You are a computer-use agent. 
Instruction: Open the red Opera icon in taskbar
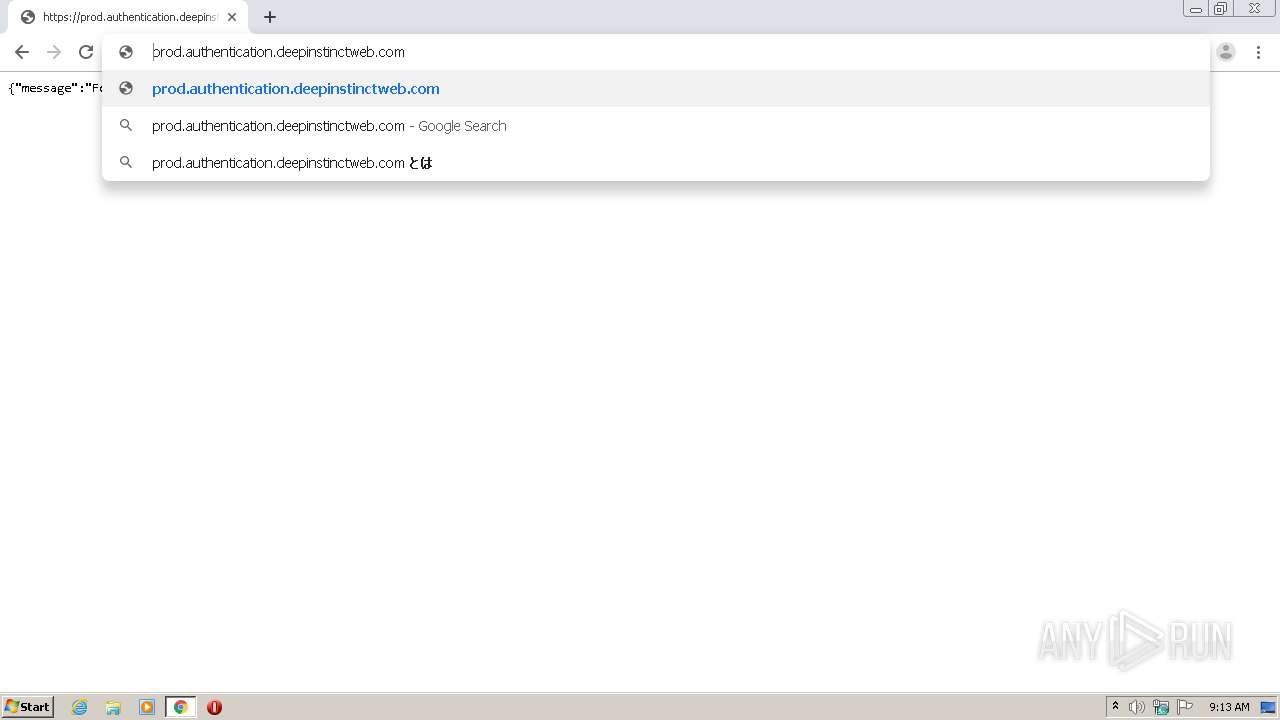pyautogui.click(x=214, y=707)
